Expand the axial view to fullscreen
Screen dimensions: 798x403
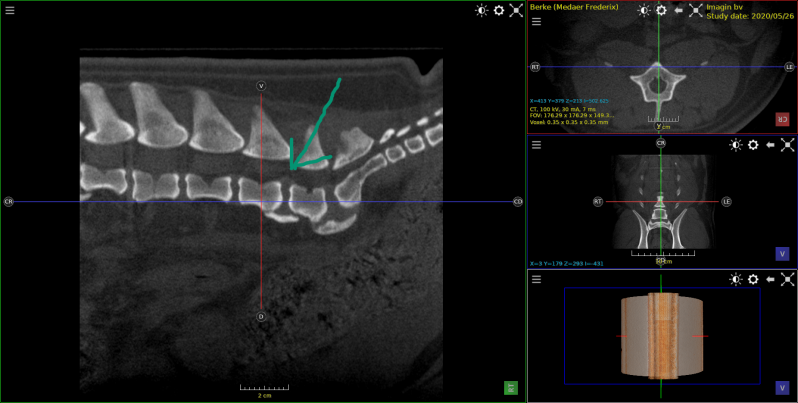pos(696,10)
